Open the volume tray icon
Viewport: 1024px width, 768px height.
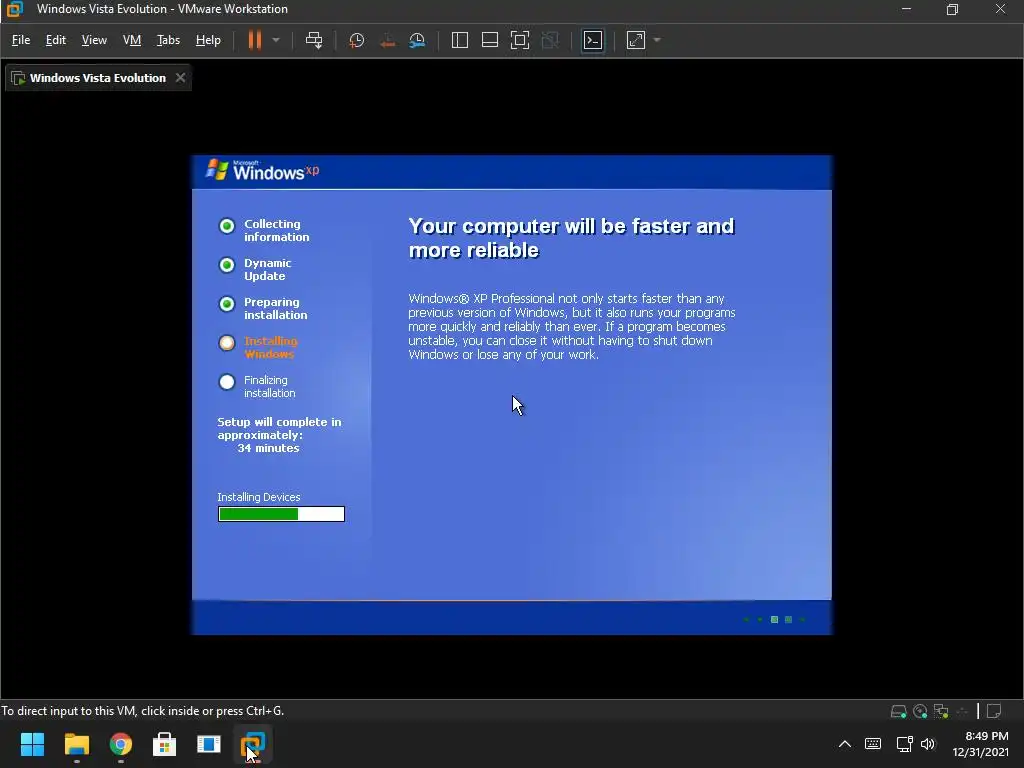pyautogui.click(x=928, y=744)
